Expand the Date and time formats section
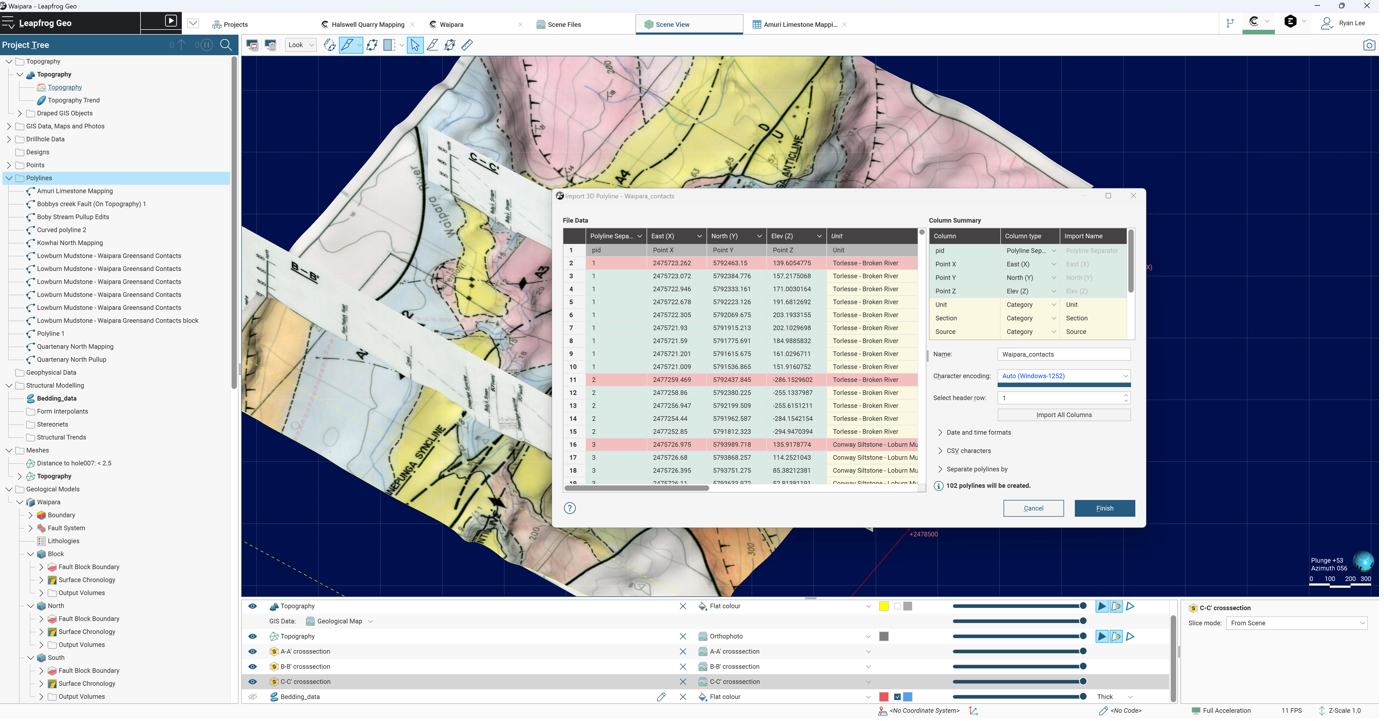 pyautogui.click(x=978, y=433)
